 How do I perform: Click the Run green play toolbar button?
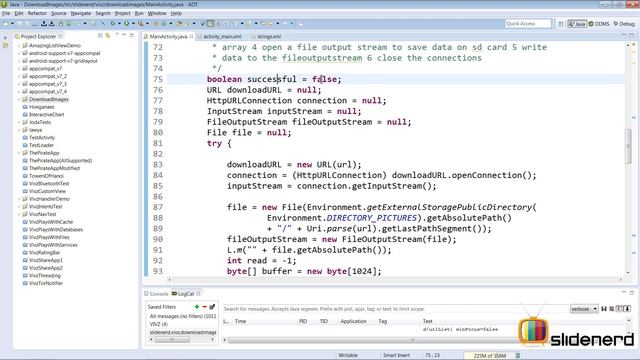(126, 23)
